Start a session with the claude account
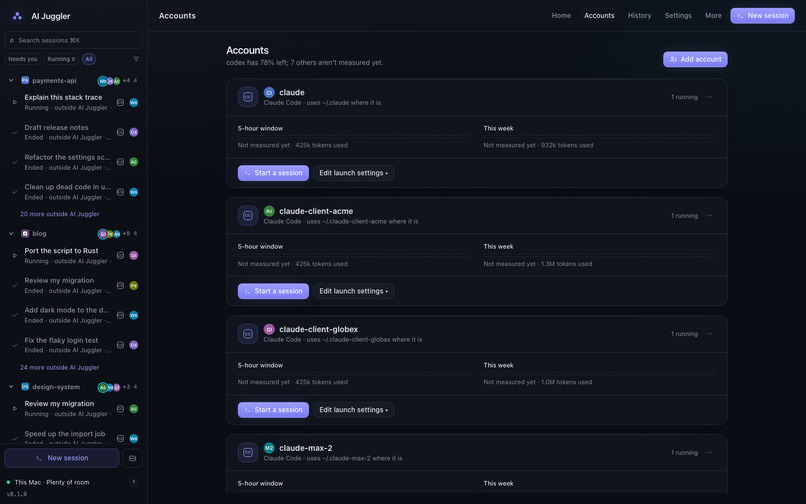The image size is (806, 504). click(273, 173)
